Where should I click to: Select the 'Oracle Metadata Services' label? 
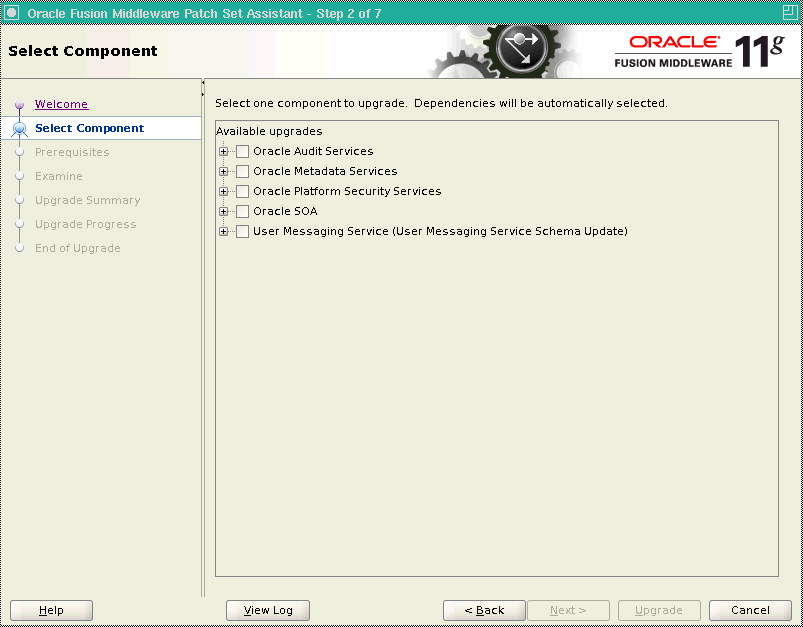coord(325,171)
